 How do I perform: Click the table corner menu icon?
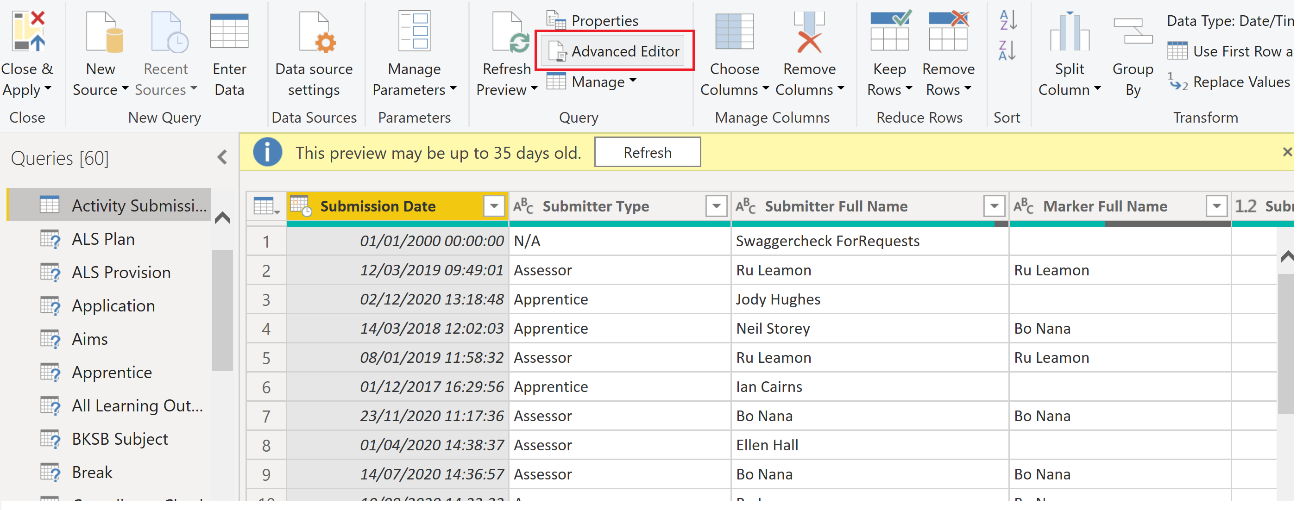266,206
